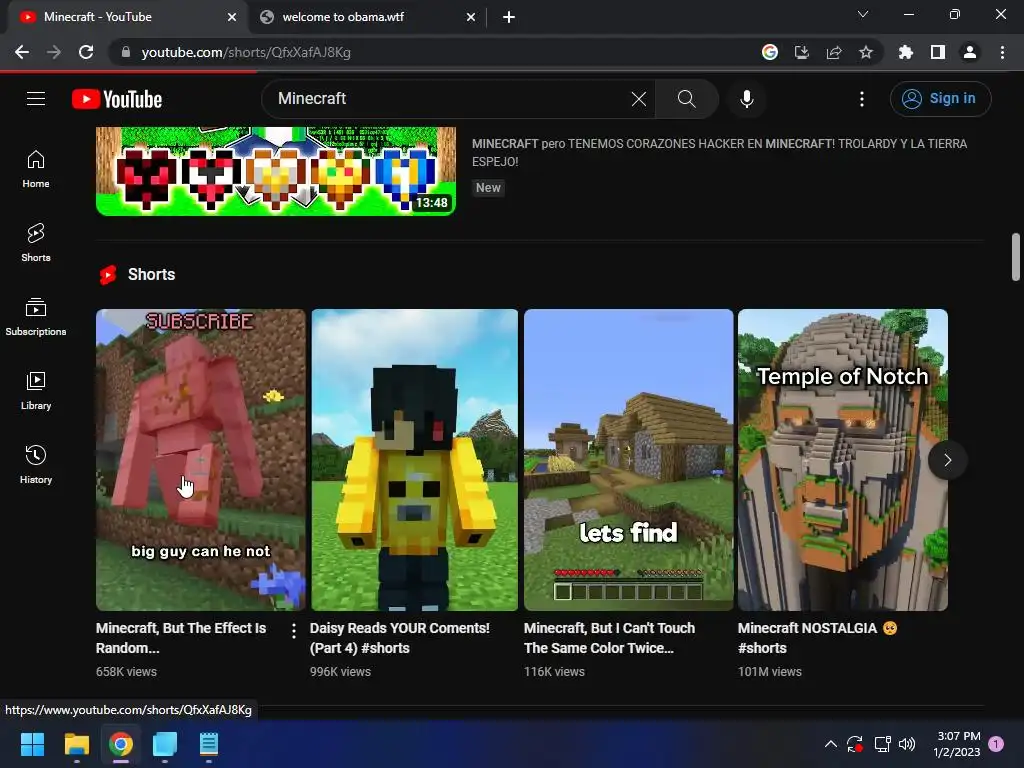Open the Notepad taskbar icon
The height and width of the screenshot is (768, 1024).
[209, 744]
